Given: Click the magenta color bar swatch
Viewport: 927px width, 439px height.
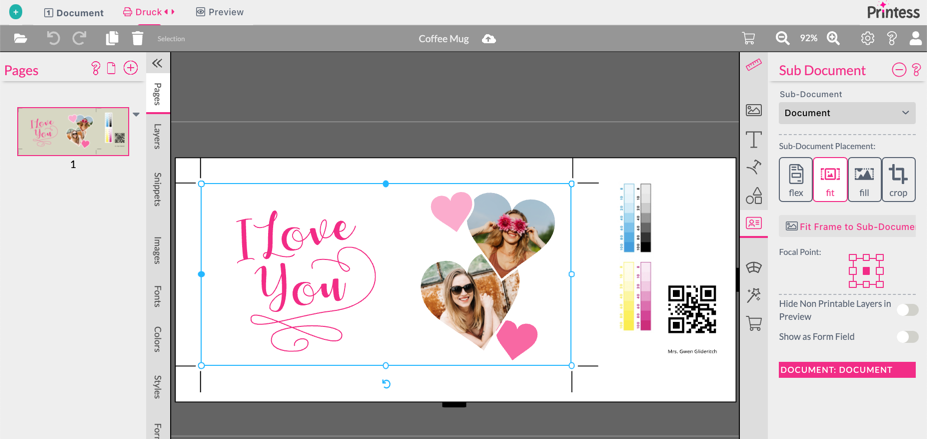Looking at the screenshot, I should point(646,296).
